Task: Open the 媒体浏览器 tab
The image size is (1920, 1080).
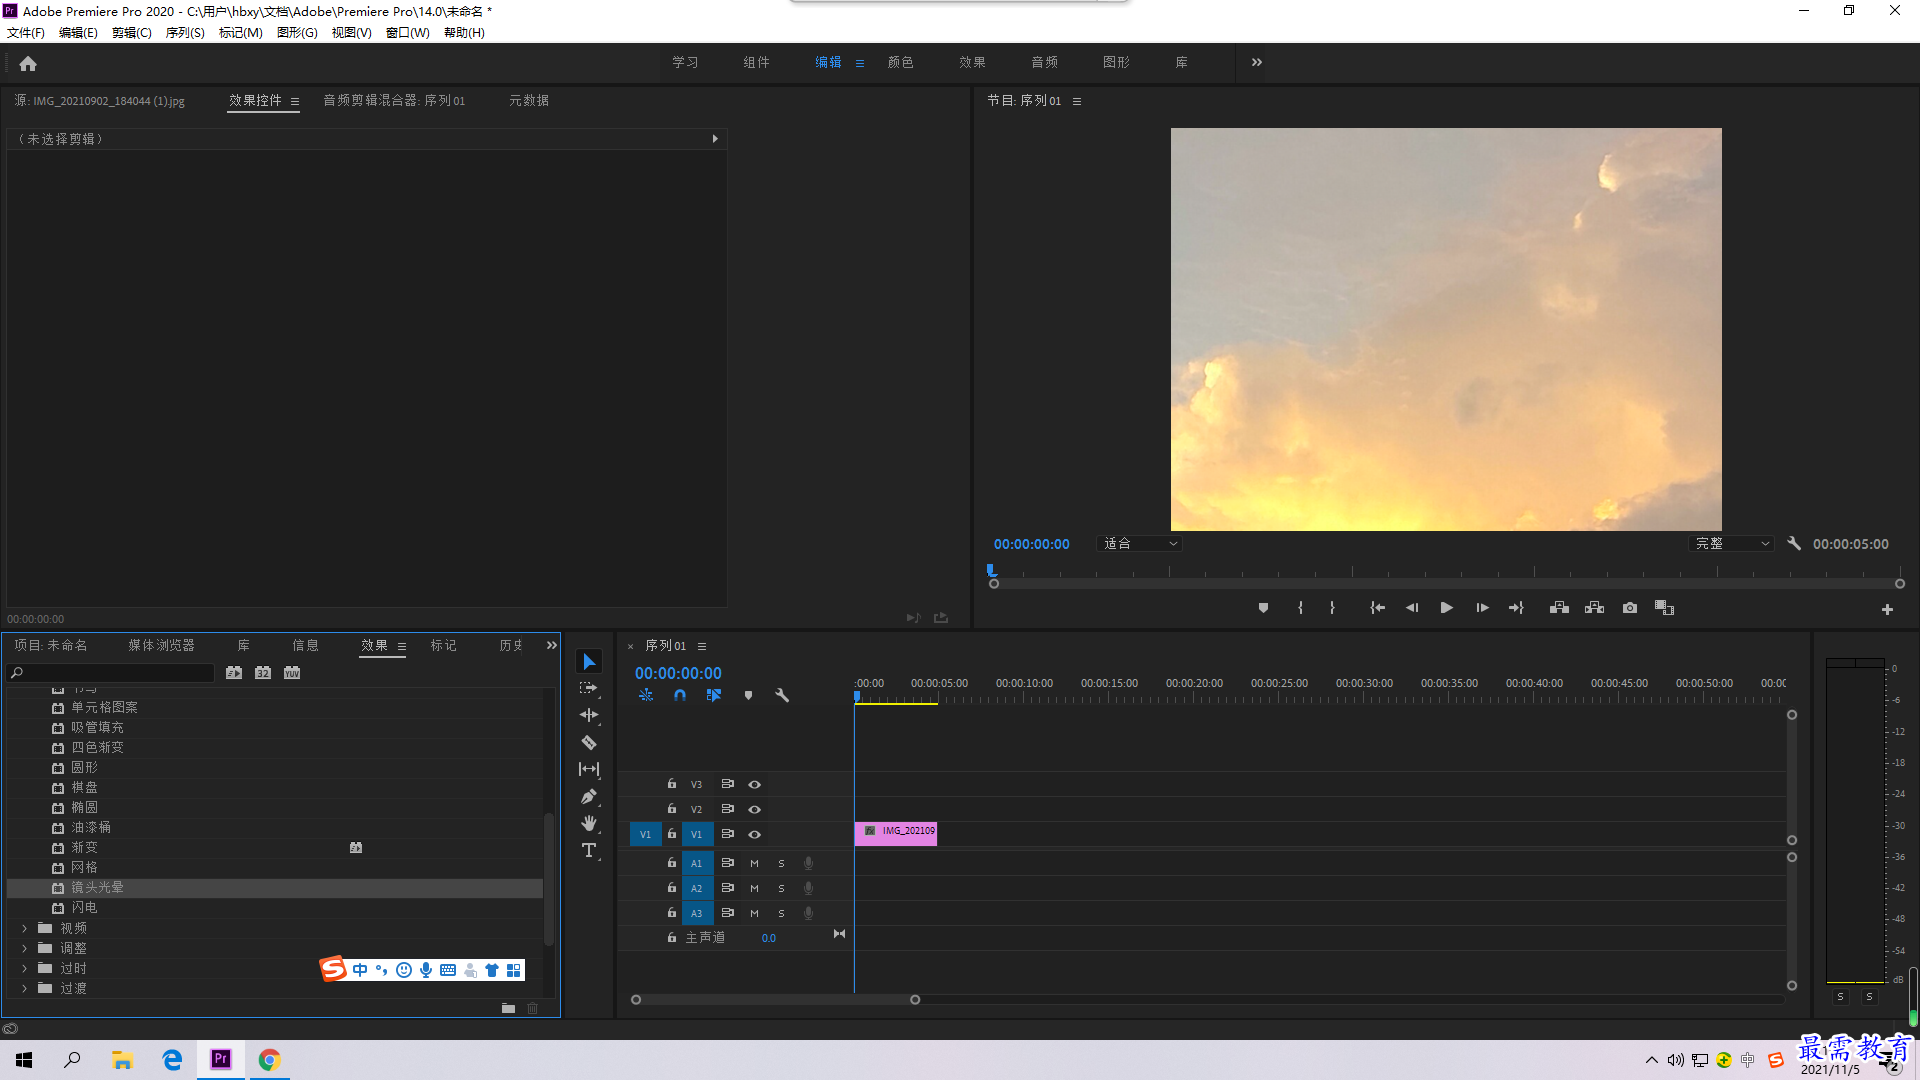Action: tap(161, 645)
